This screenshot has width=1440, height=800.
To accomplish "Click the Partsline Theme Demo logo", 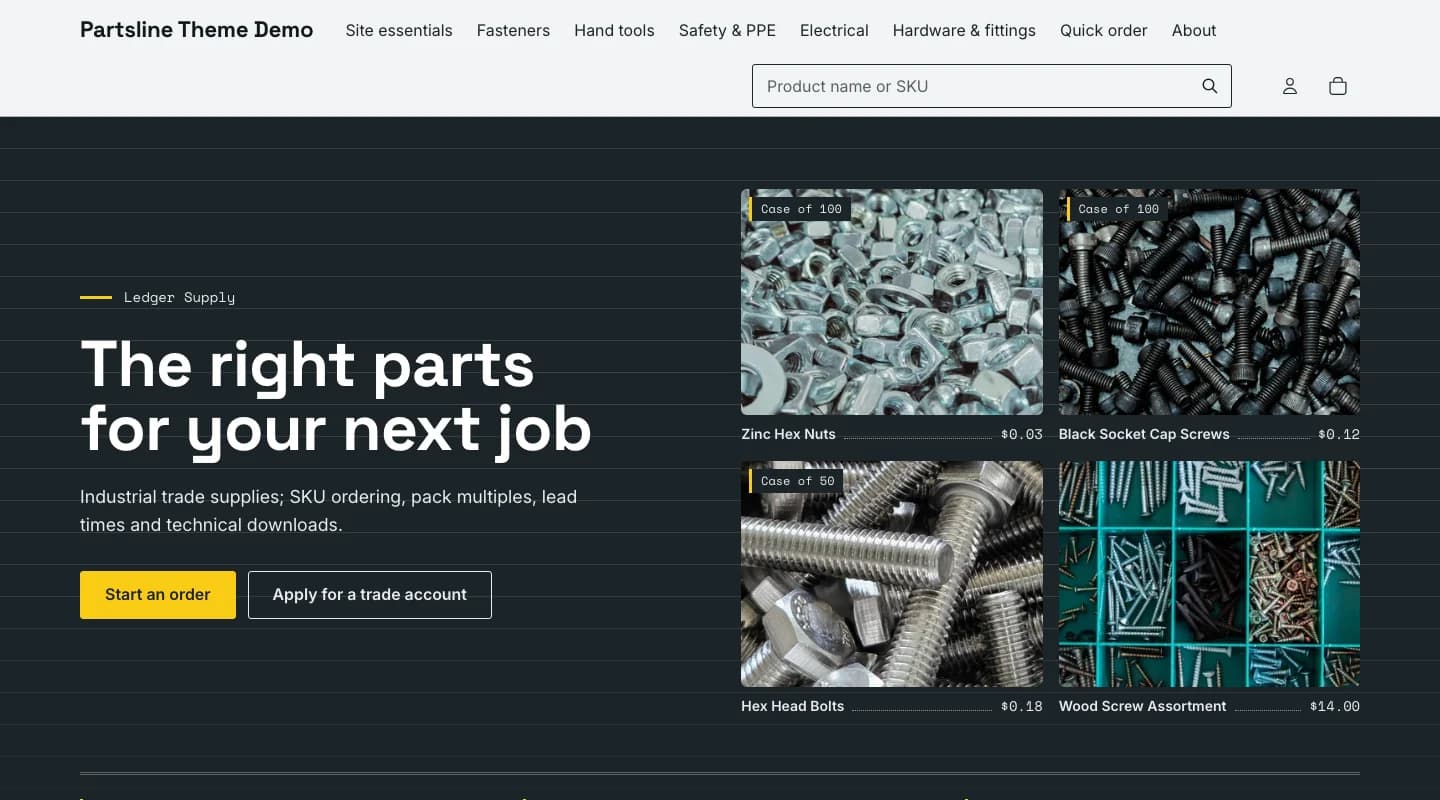I will (197, 30).
